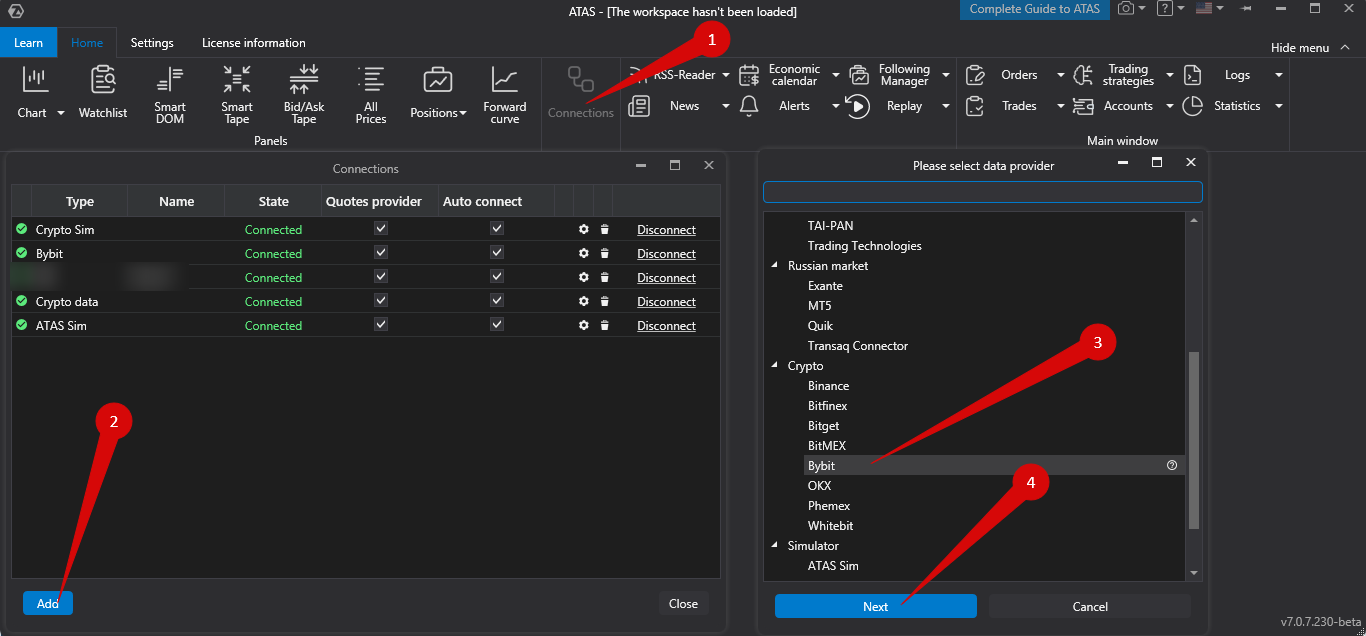The height and width of the screenshot is (636, 1366).
Task: Launch the Smart DOM panel
Action: click(x=170, y=94)
